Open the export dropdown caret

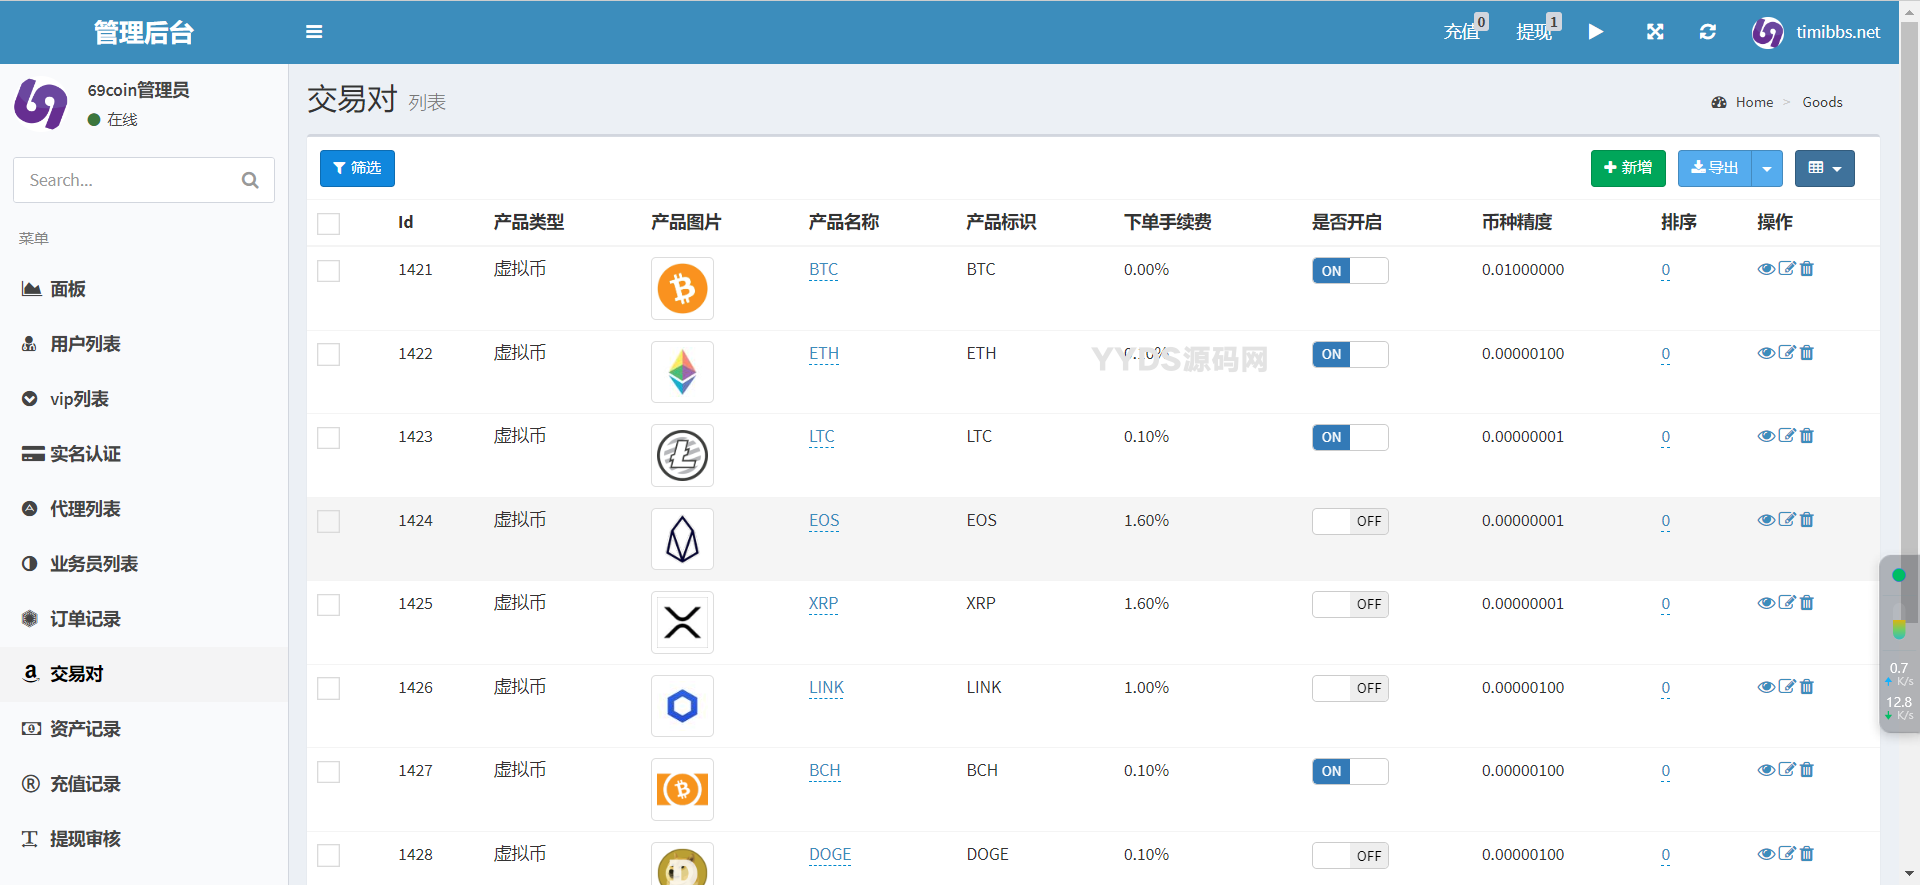(1767, 169)
